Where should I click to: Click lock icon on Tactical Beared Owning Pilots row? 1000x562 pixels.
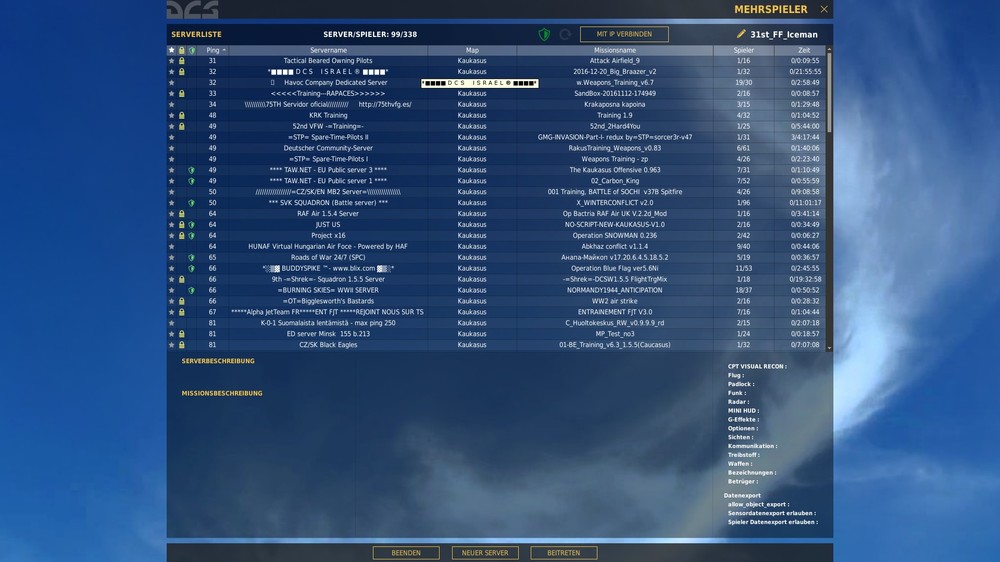tap(181, 61)
